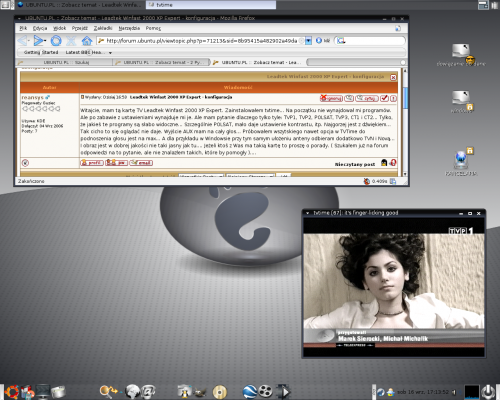
Task: Click the Firefox page vertical scrollbar
Action: 405,122
